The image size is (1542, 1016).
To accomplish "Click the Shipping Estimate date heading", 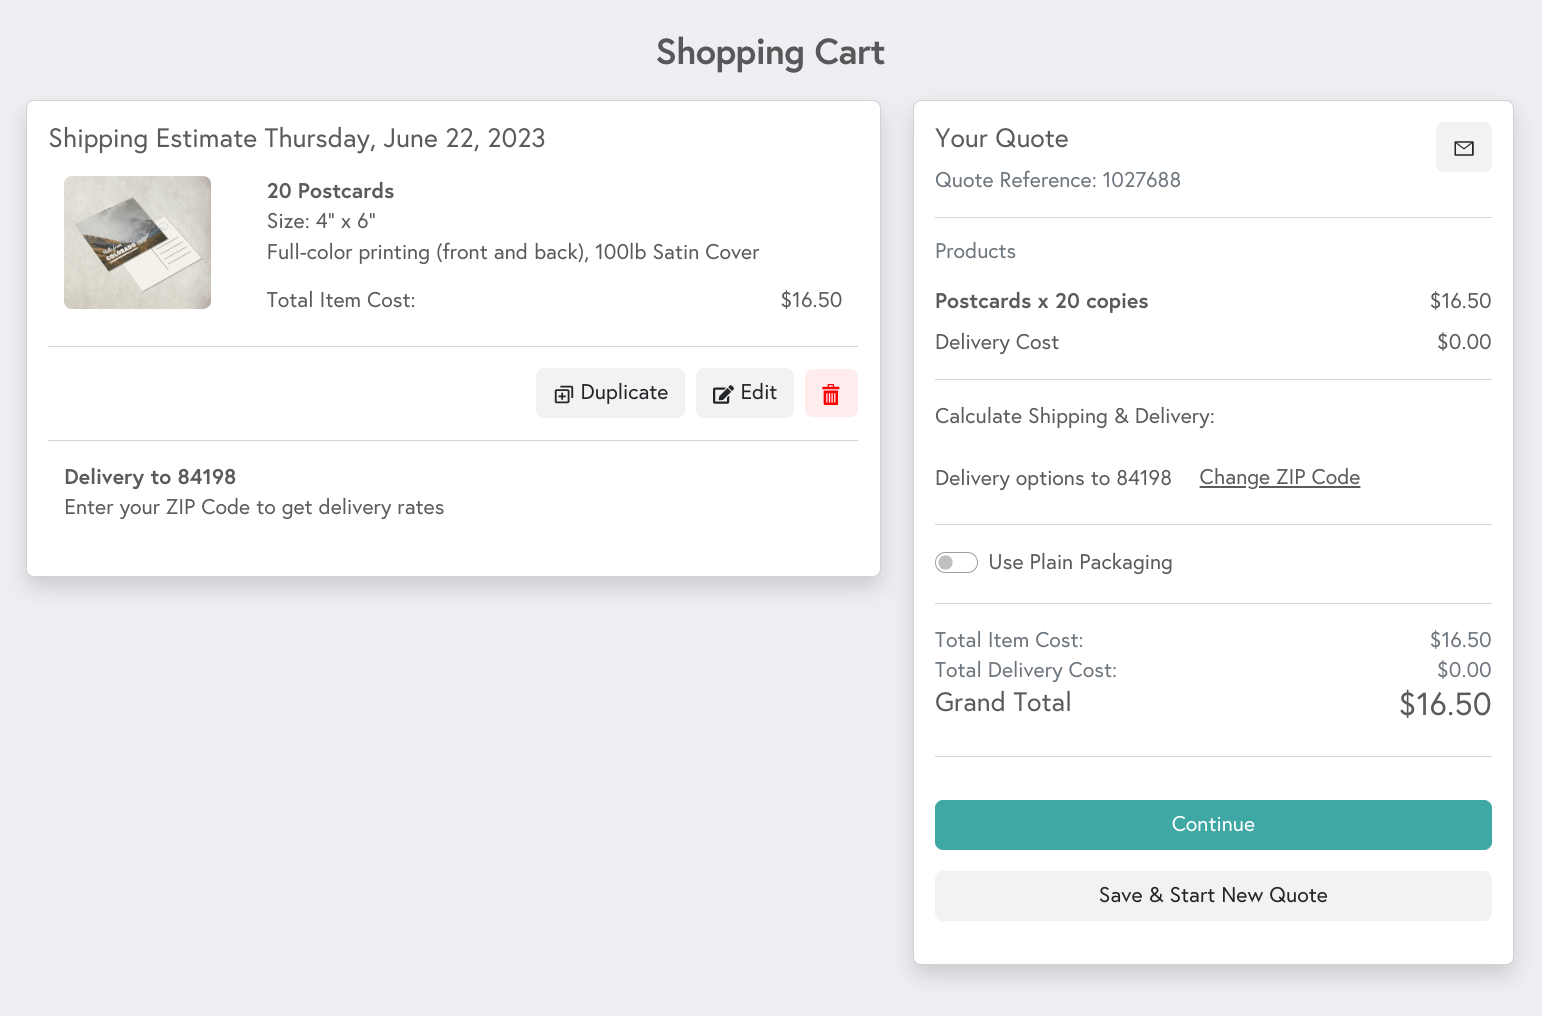I will click(297, 138).
